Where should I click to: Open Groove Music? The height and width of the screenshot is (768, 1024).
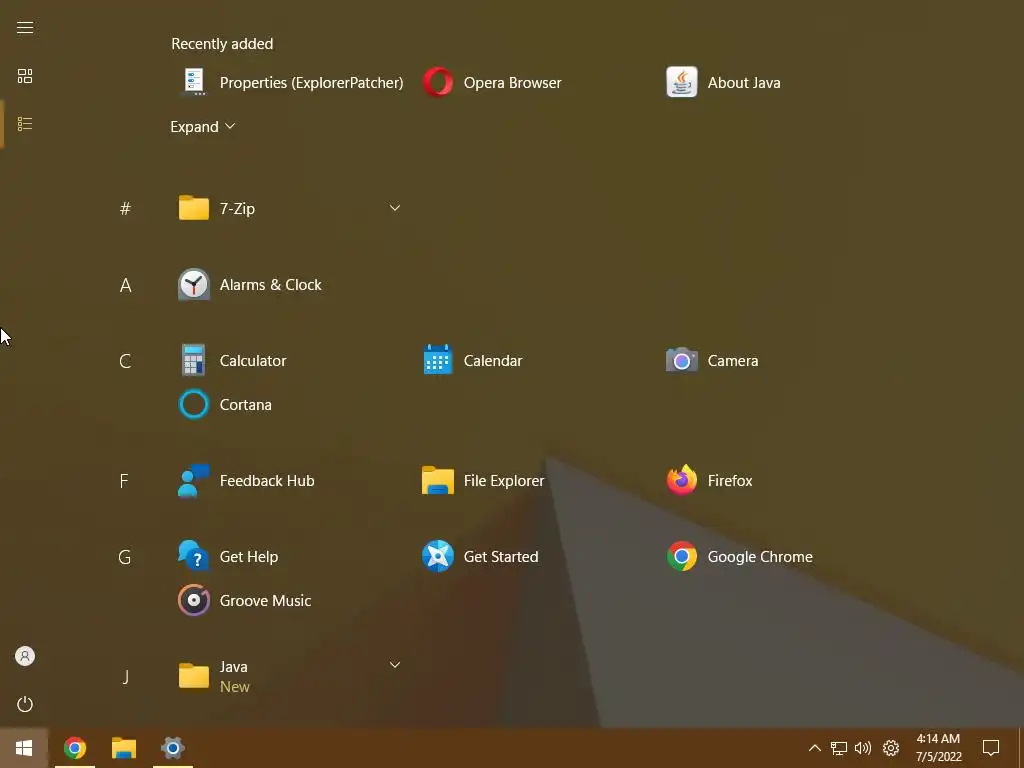245,600
